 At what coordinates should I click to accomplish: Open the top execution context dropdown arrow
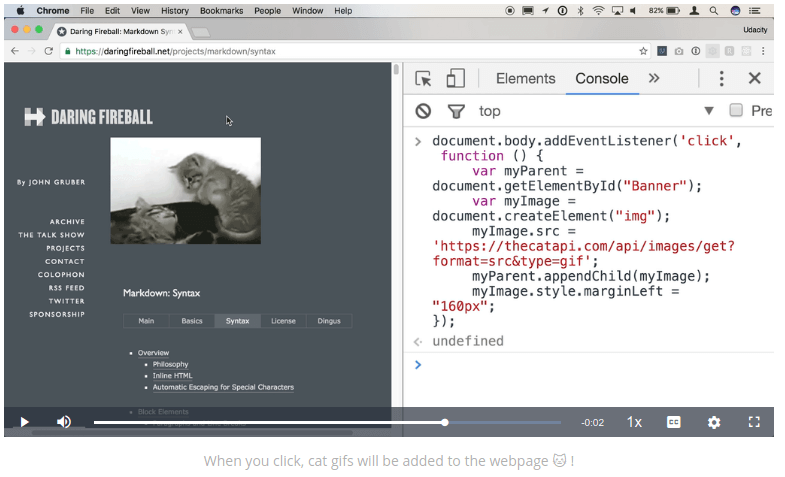(709, 111)
